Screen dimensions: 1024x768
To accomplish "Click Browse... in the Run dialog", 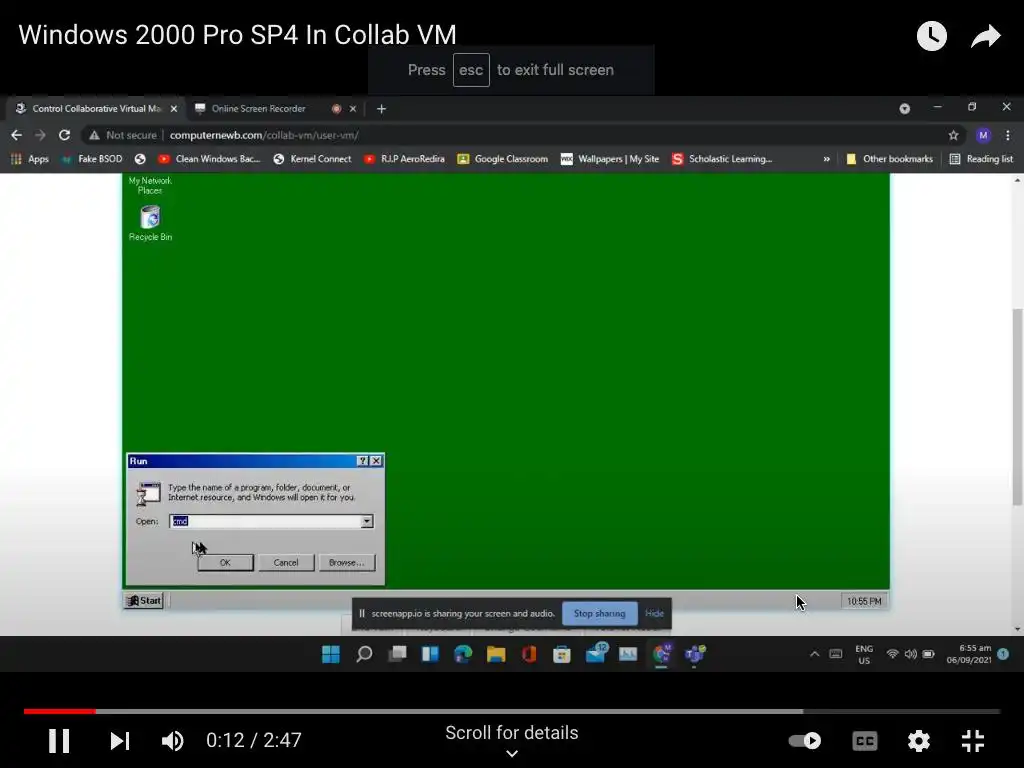I will coord(347,562).
